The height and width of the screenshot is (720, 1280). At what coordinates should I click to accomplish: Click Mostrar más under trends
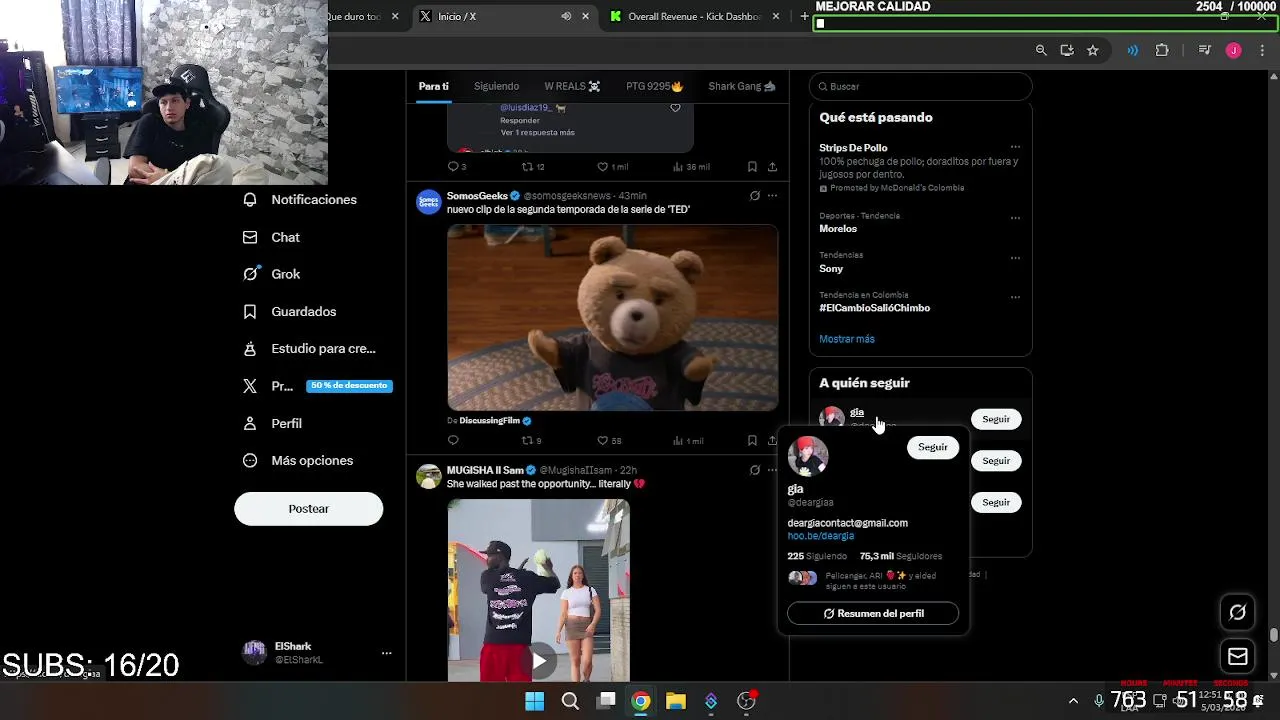[847, 339]
